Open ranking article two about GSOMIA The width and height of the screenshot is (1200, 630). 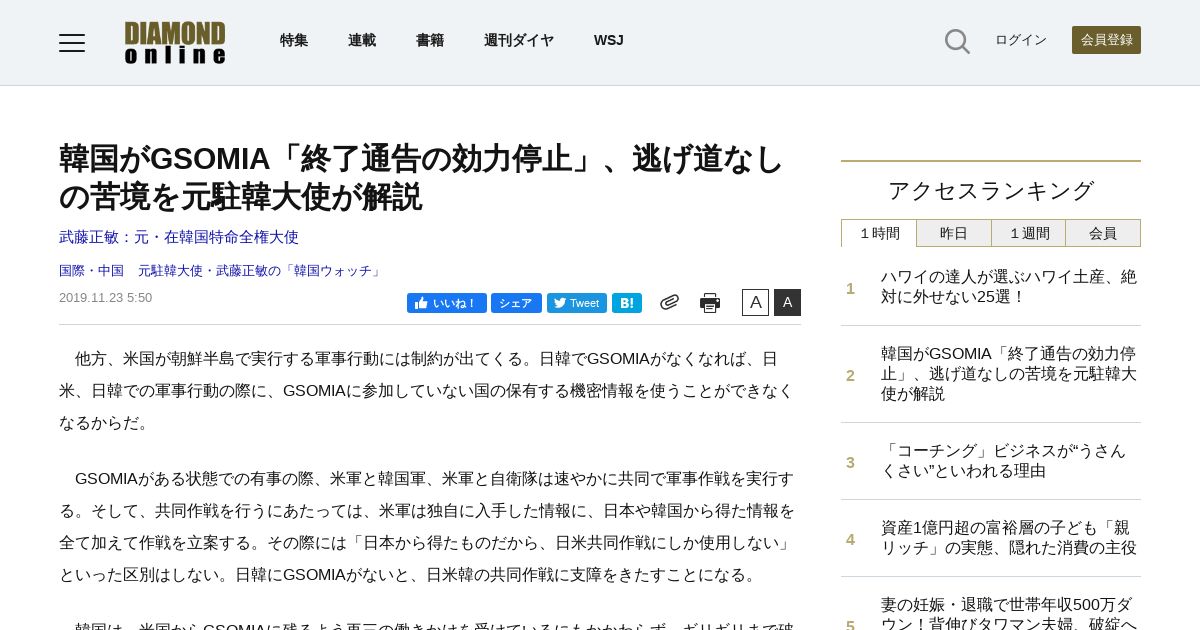pyautogui.click(x=1009, y=374)
